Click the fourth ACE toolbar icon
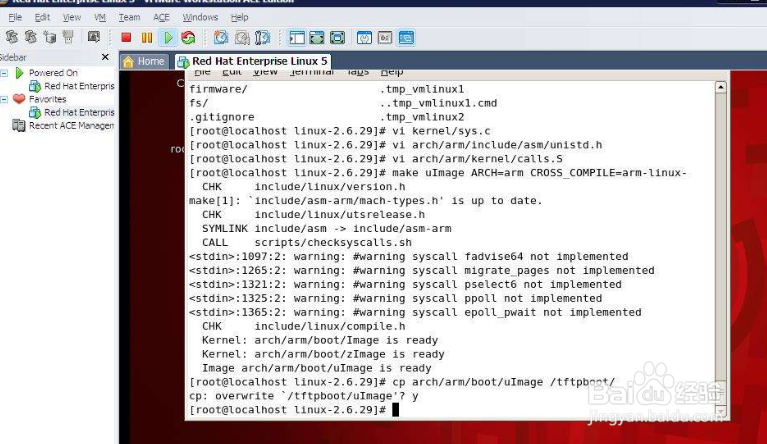The image size is (767, 444). click(x=68, y=37)
